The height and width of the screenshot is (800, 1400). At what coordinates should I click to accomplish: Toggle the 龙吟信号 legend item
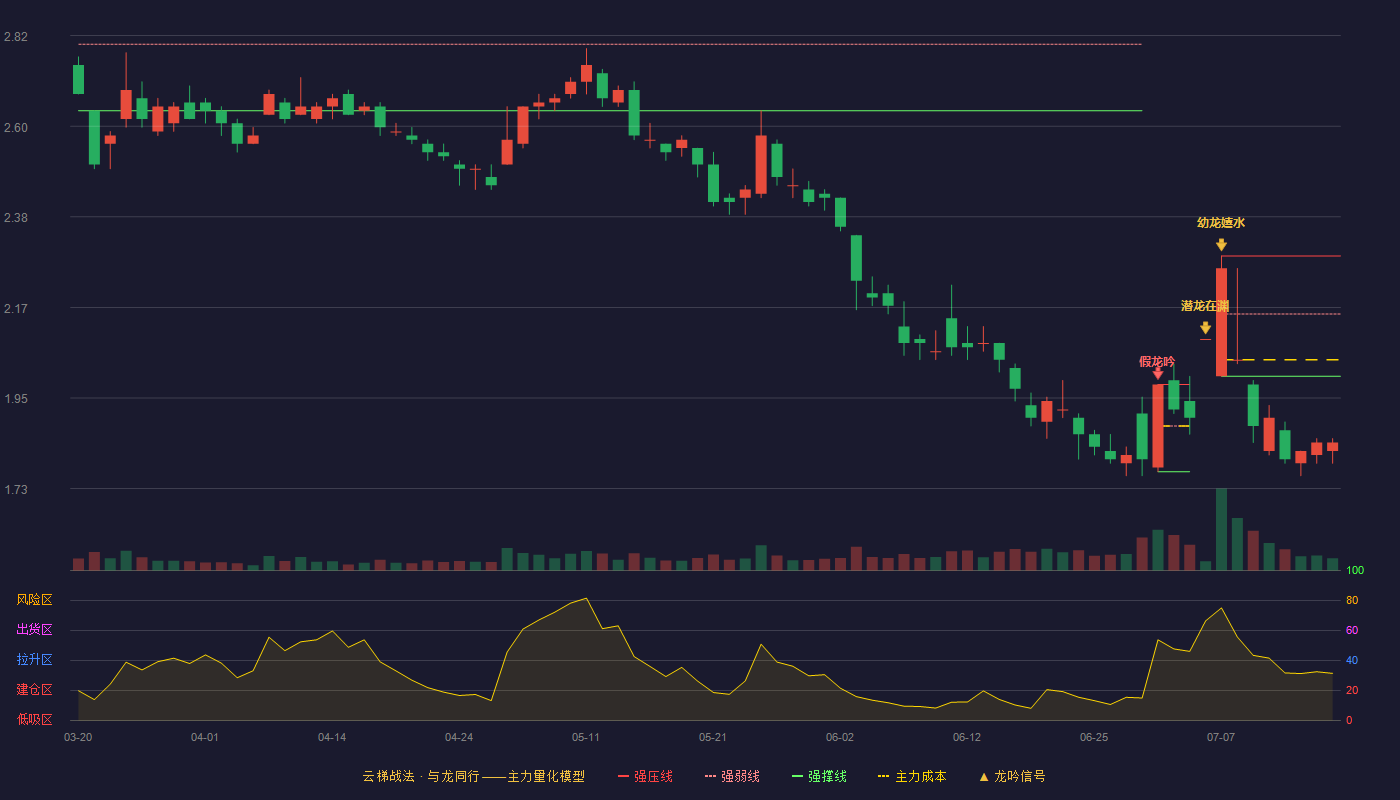pyautogui.click(x=1012, y=776)
